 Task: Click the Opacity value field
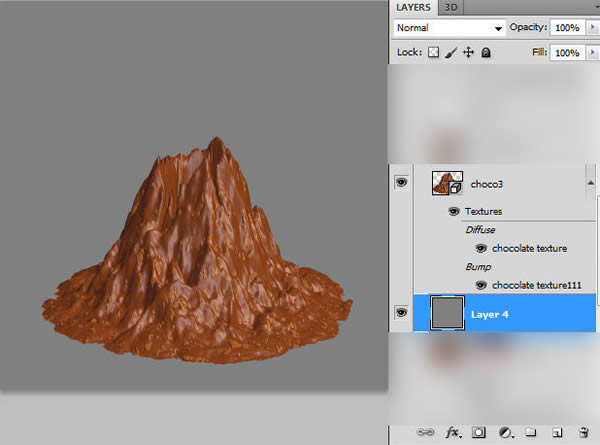[567, 28]
